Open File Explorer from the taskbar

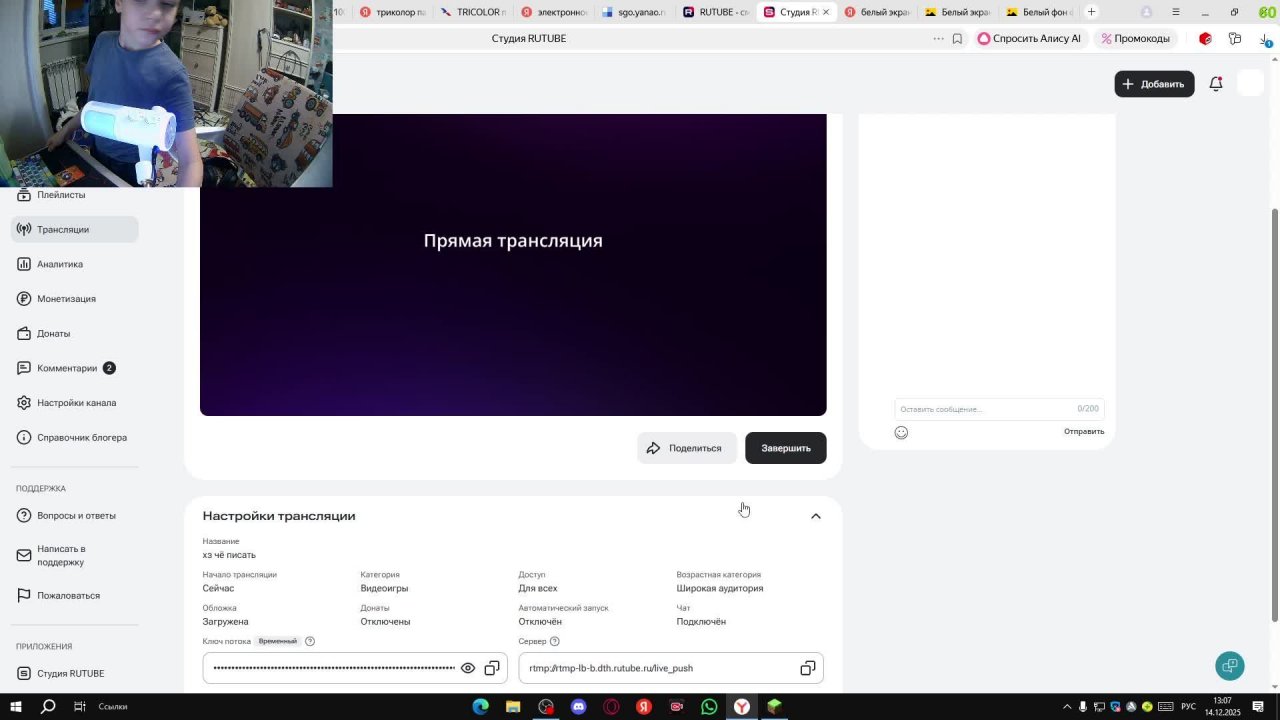[x=513, y=706]
